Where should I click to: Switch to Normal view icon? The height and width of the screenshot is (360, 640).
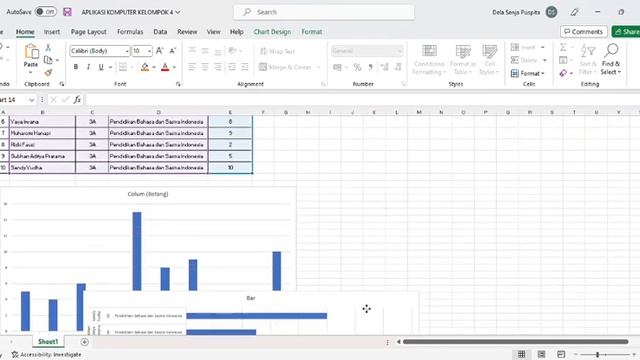[521, 354]
